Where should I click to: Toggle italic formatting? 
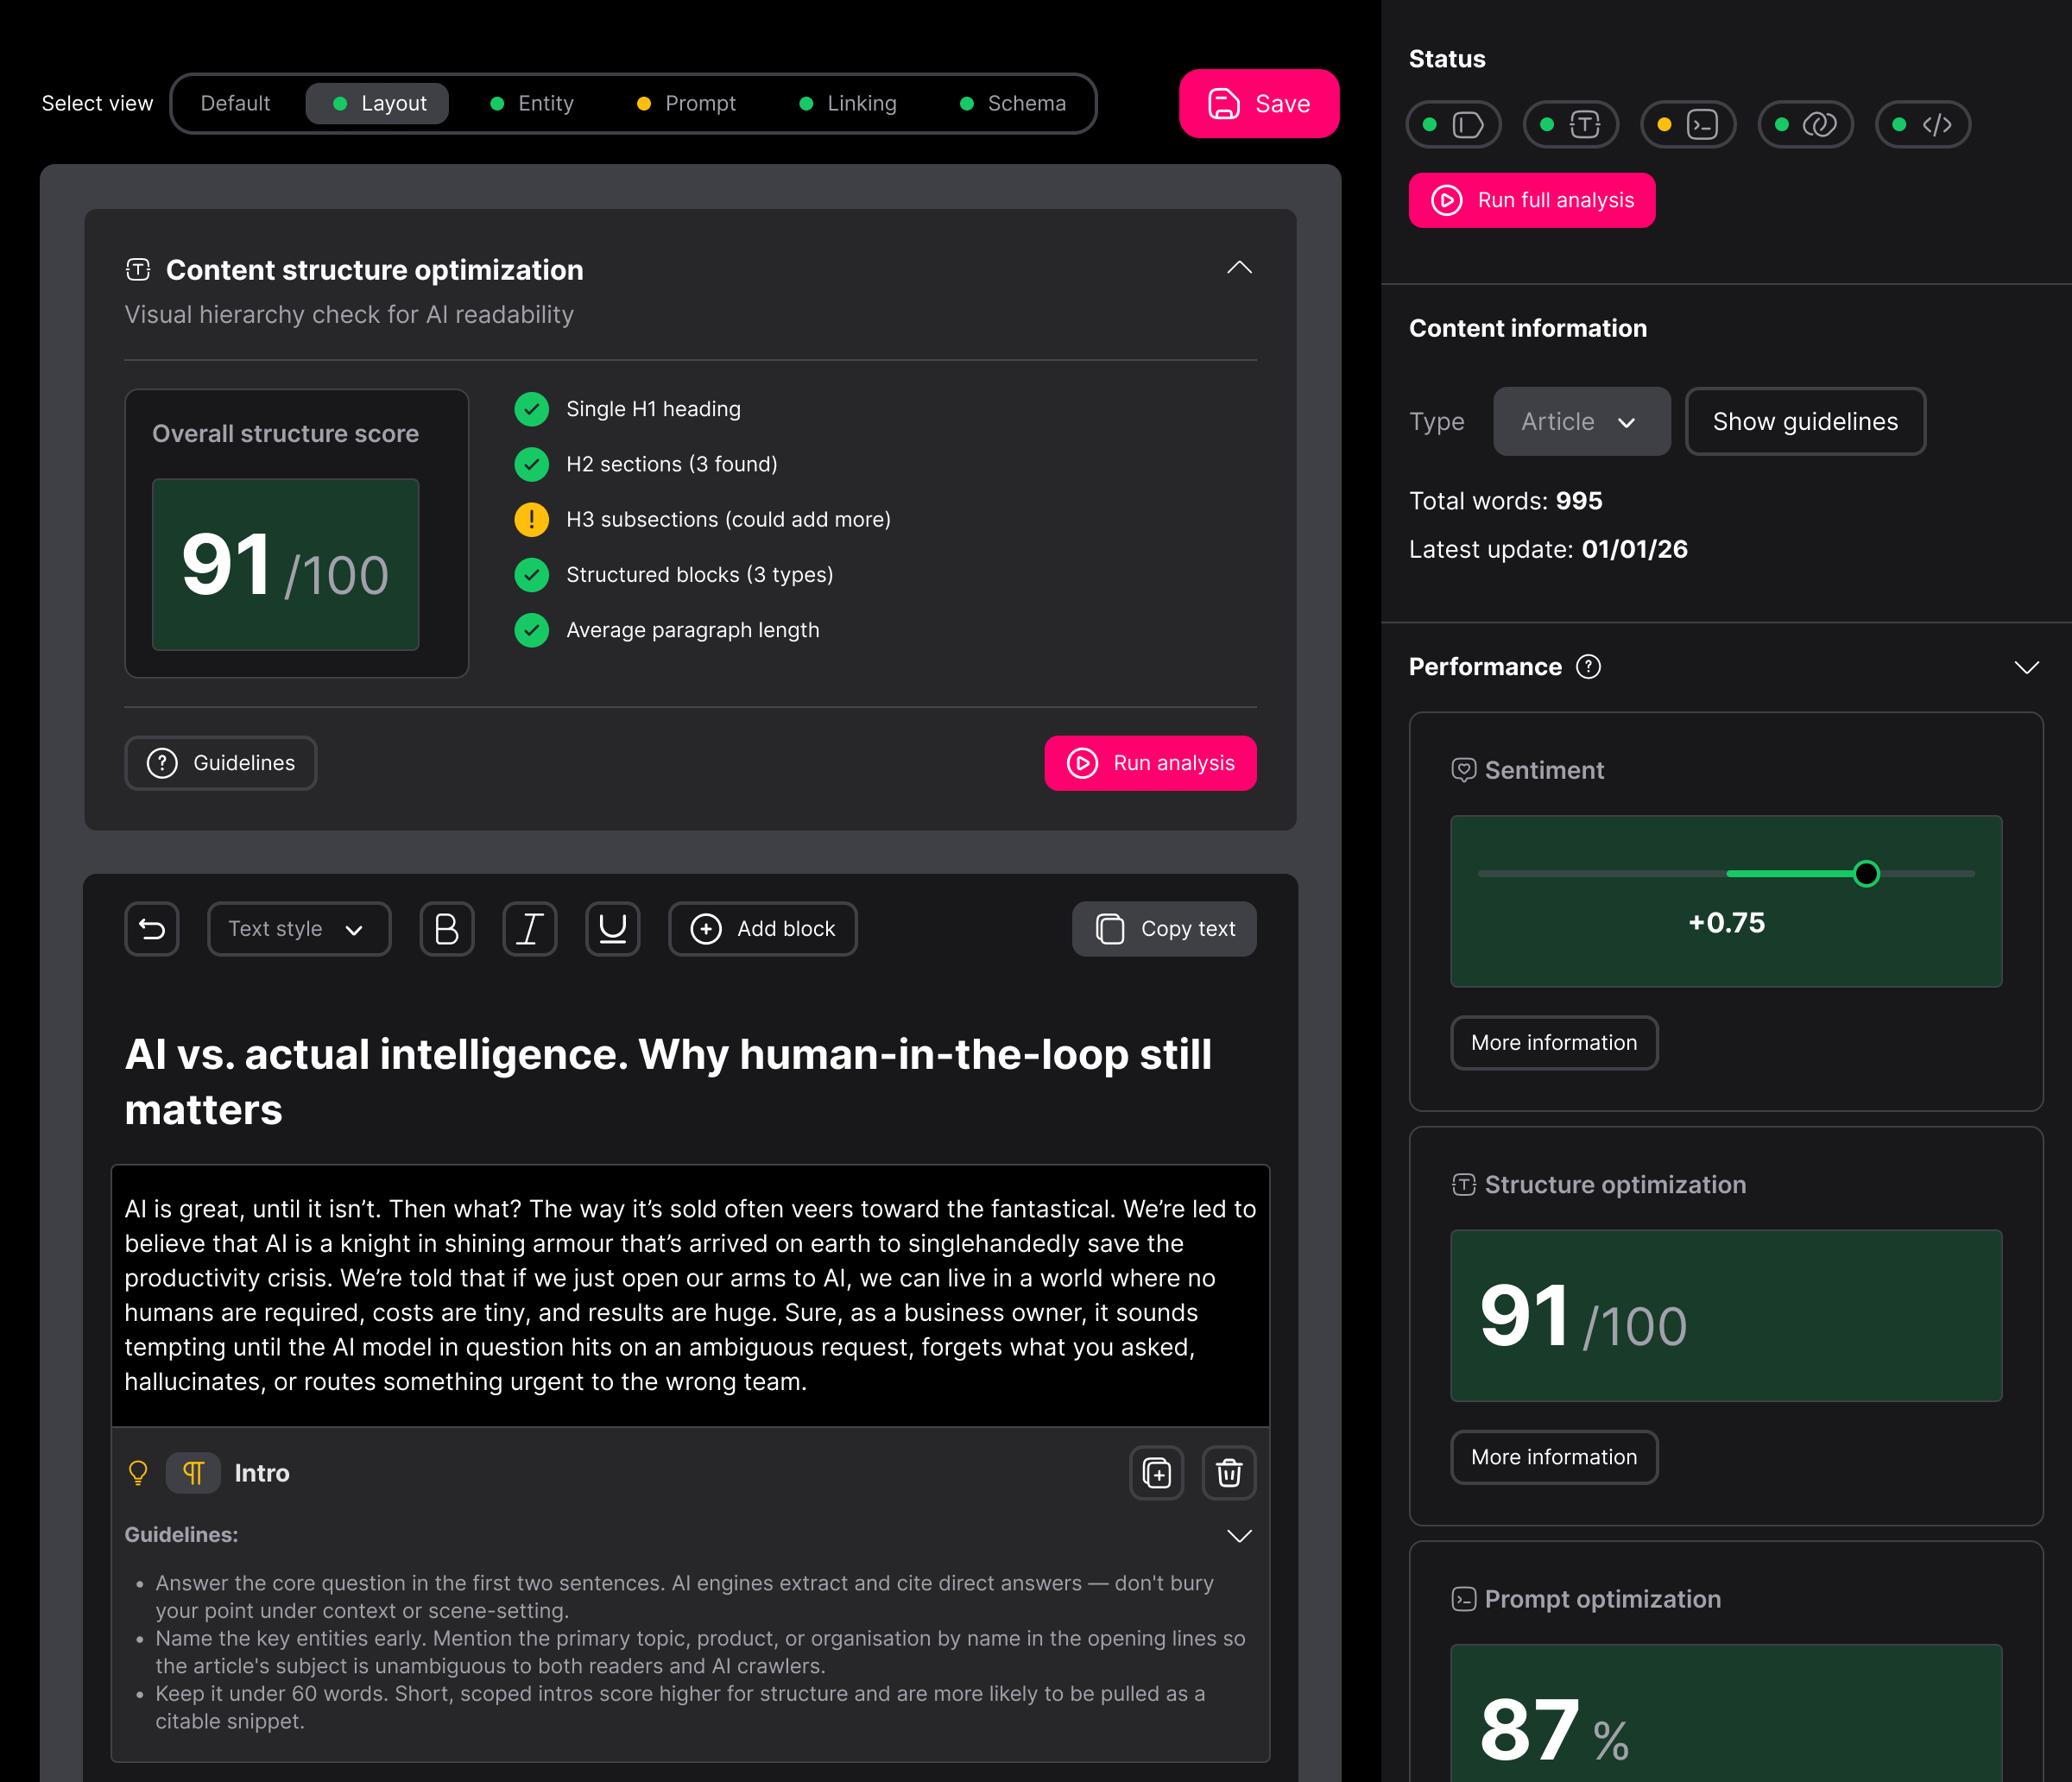[530, 929]
